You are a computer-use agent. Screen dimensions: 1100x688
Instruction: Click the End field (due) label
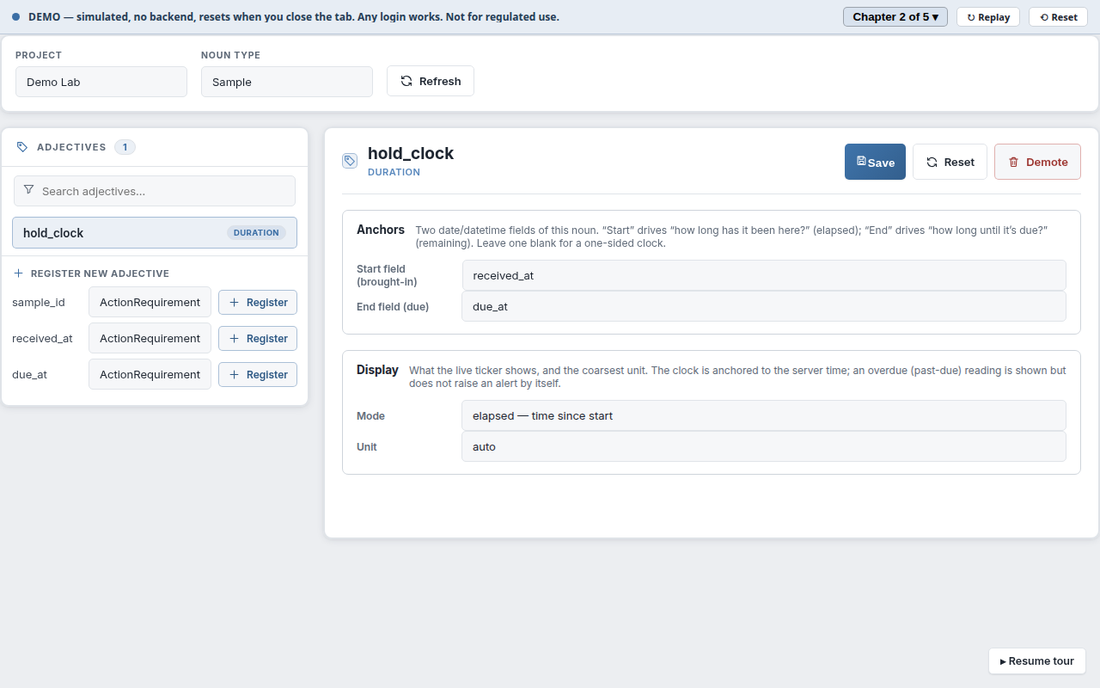(x=392, y=306)
